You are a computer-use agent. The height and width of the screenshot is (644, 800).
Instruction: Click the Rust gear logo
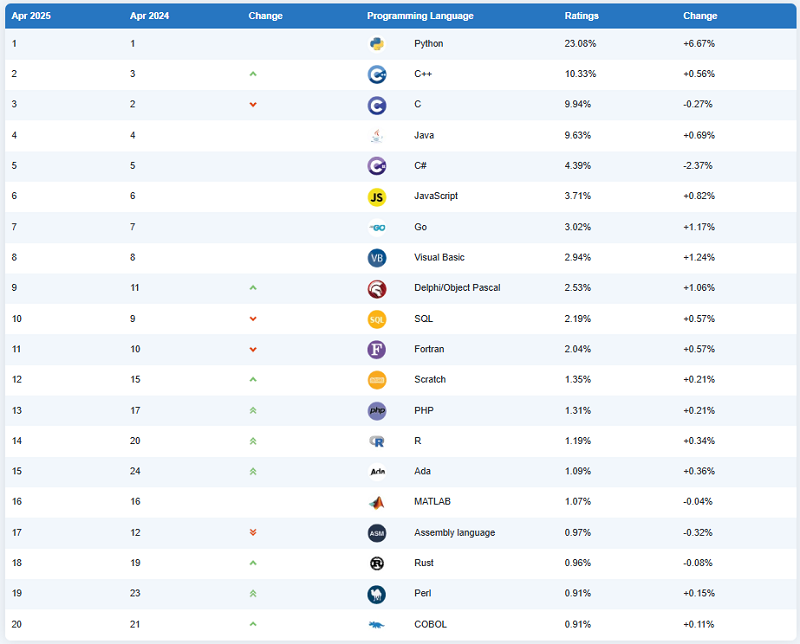pos(377,563)
